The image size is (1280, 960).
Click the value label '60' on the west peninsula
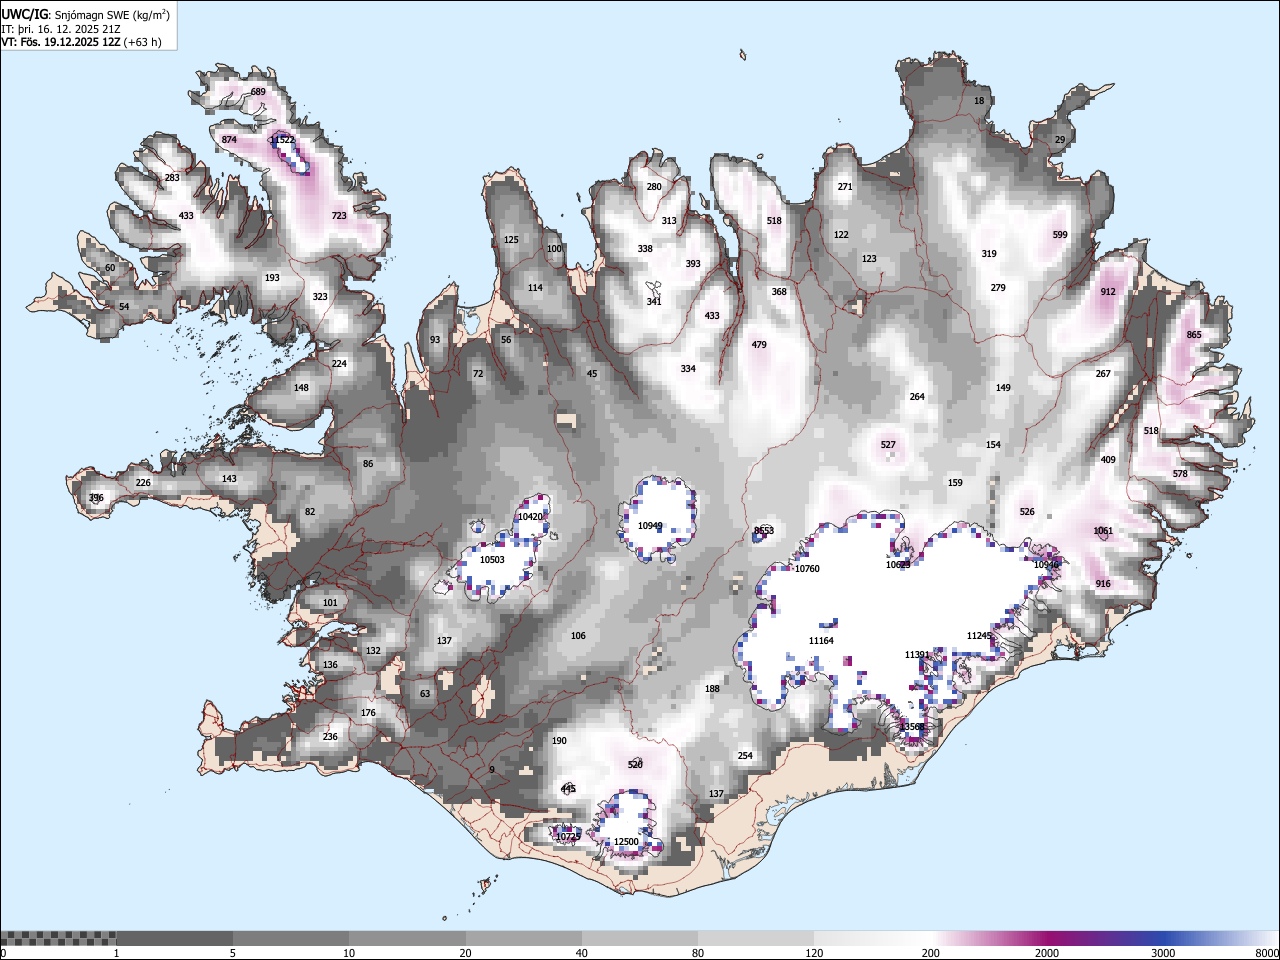[x=110, y=268]
